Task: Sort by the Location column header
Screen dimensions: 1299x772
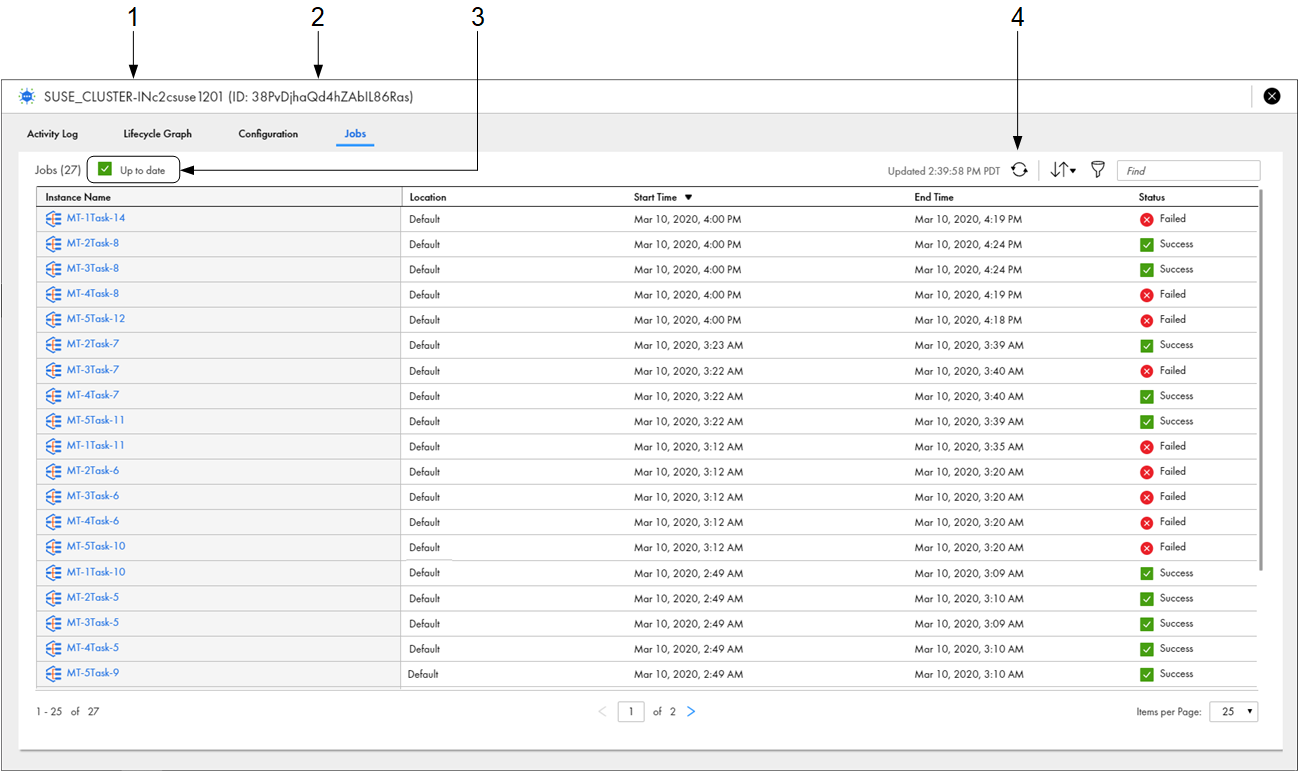Action: coord(428,197)
